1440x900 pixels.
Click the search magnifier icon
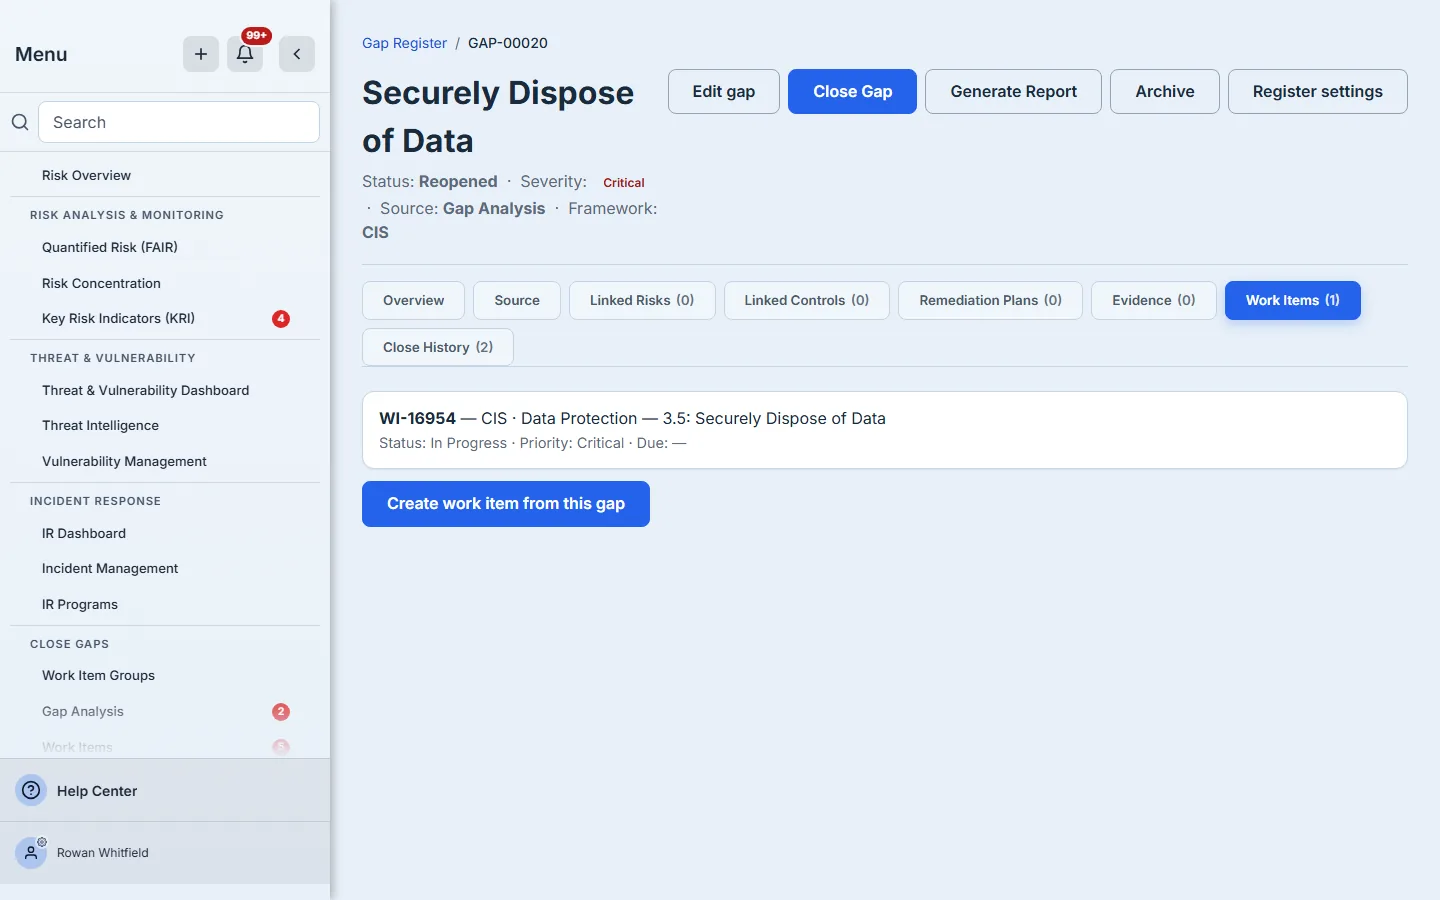click(x=20, y=122)
